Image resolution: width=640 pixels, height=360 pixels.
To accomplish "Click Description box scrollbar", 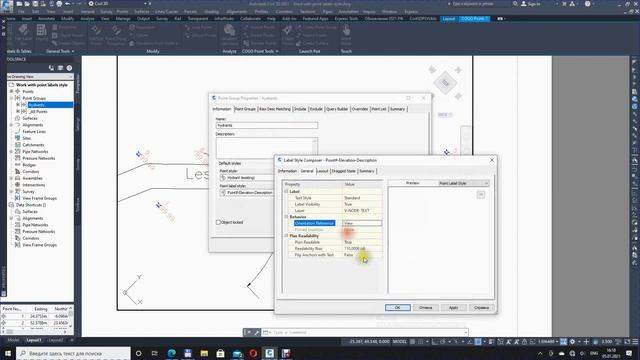I will click(x=315, y=148).
